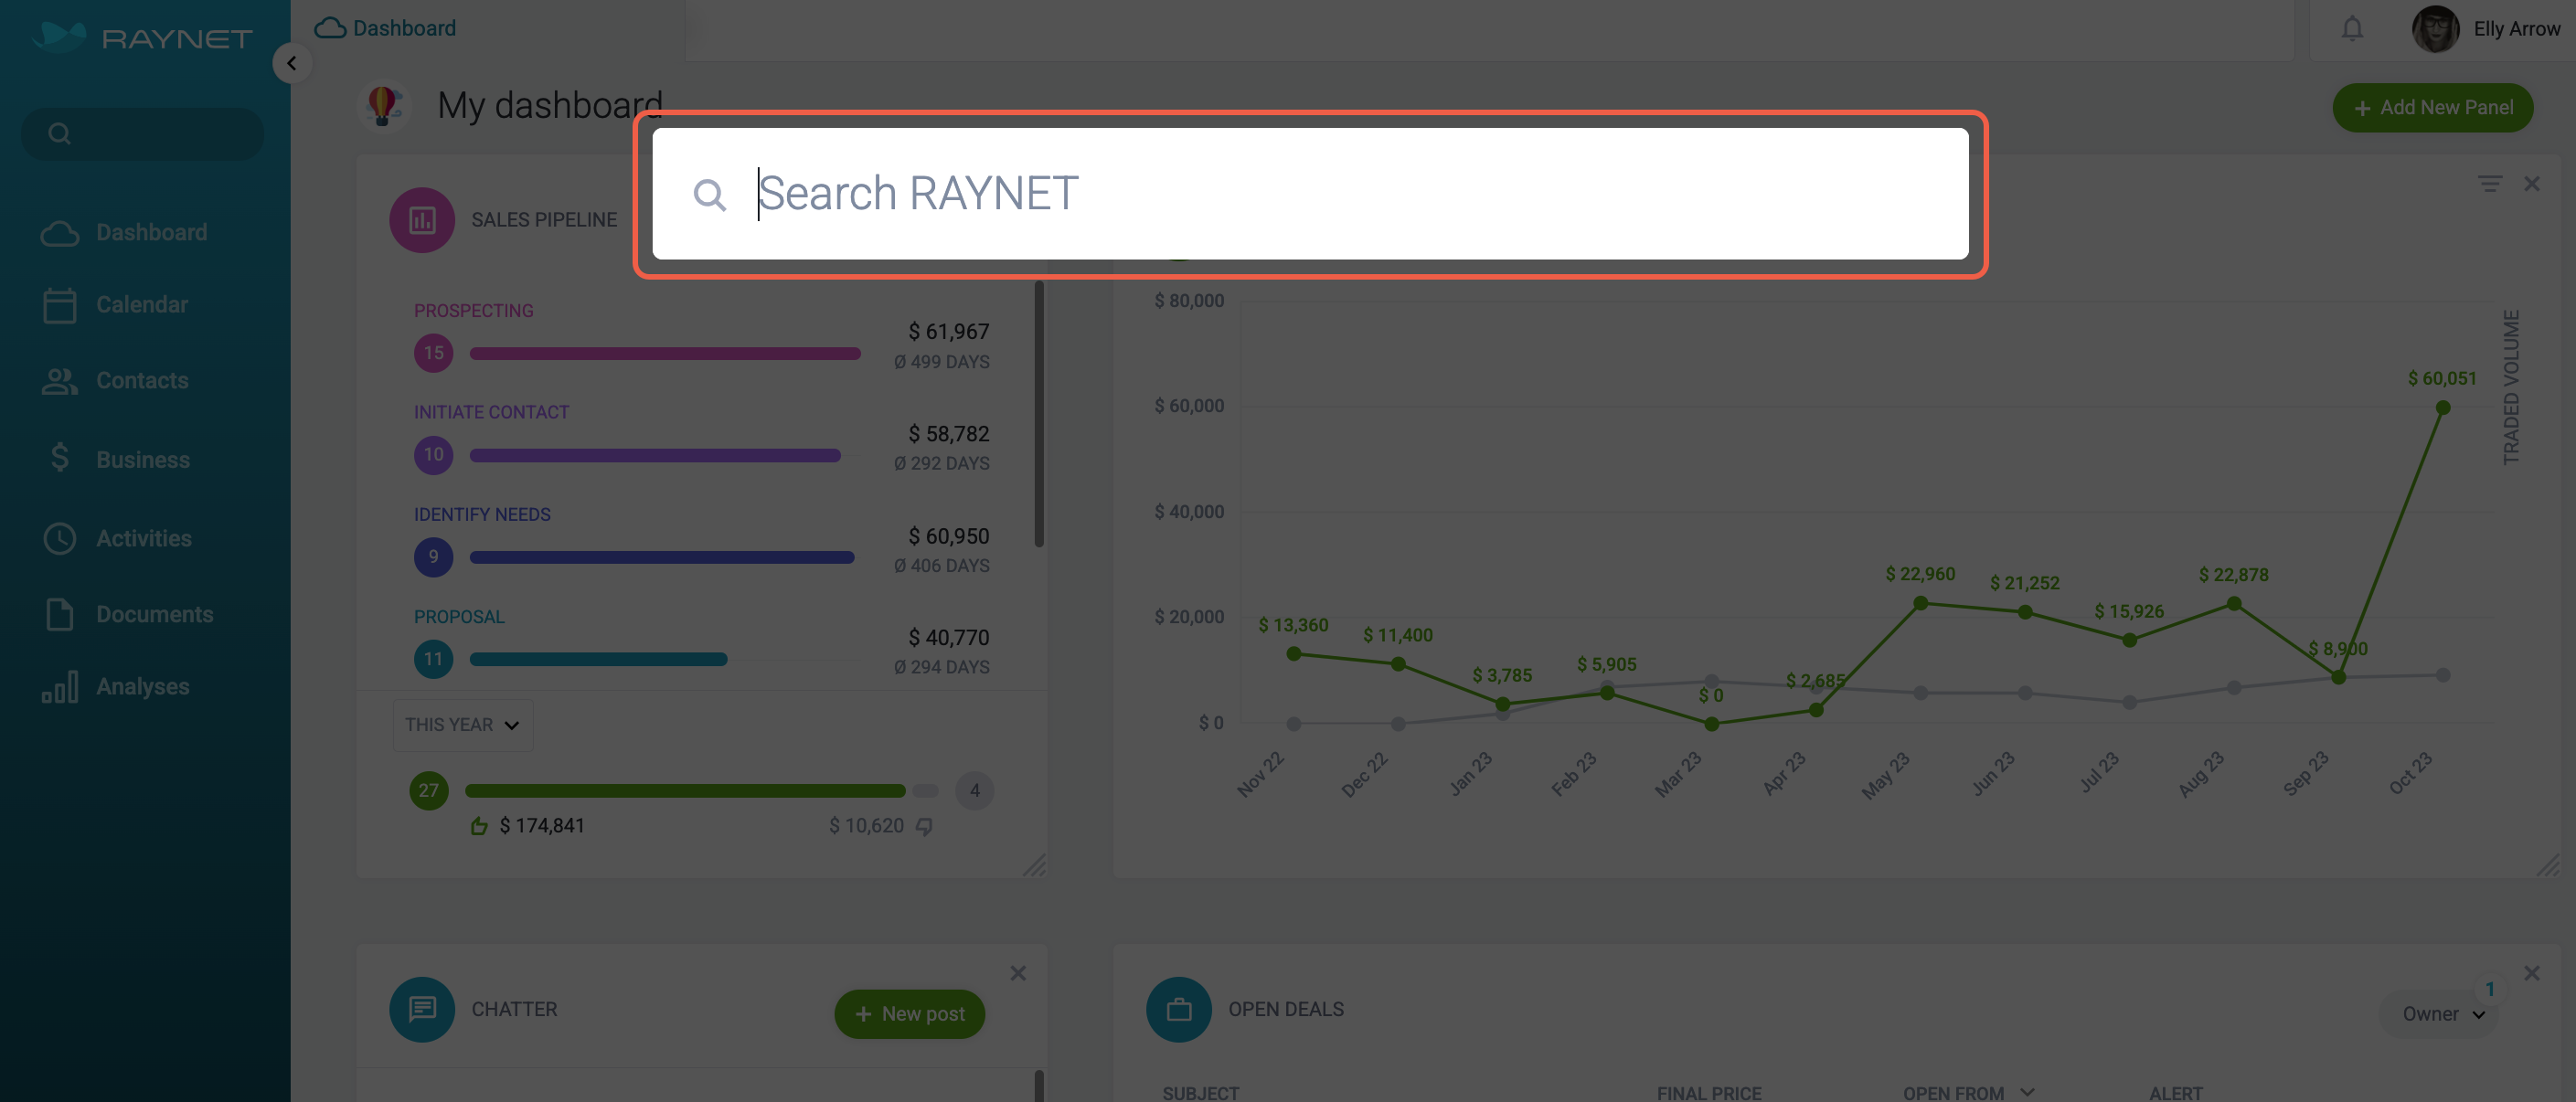This screenshot has height=1102, width=2576.
Task: Click the Sales Pipeline panel icon
Action: pyautogui.click(x=422, y=220)
